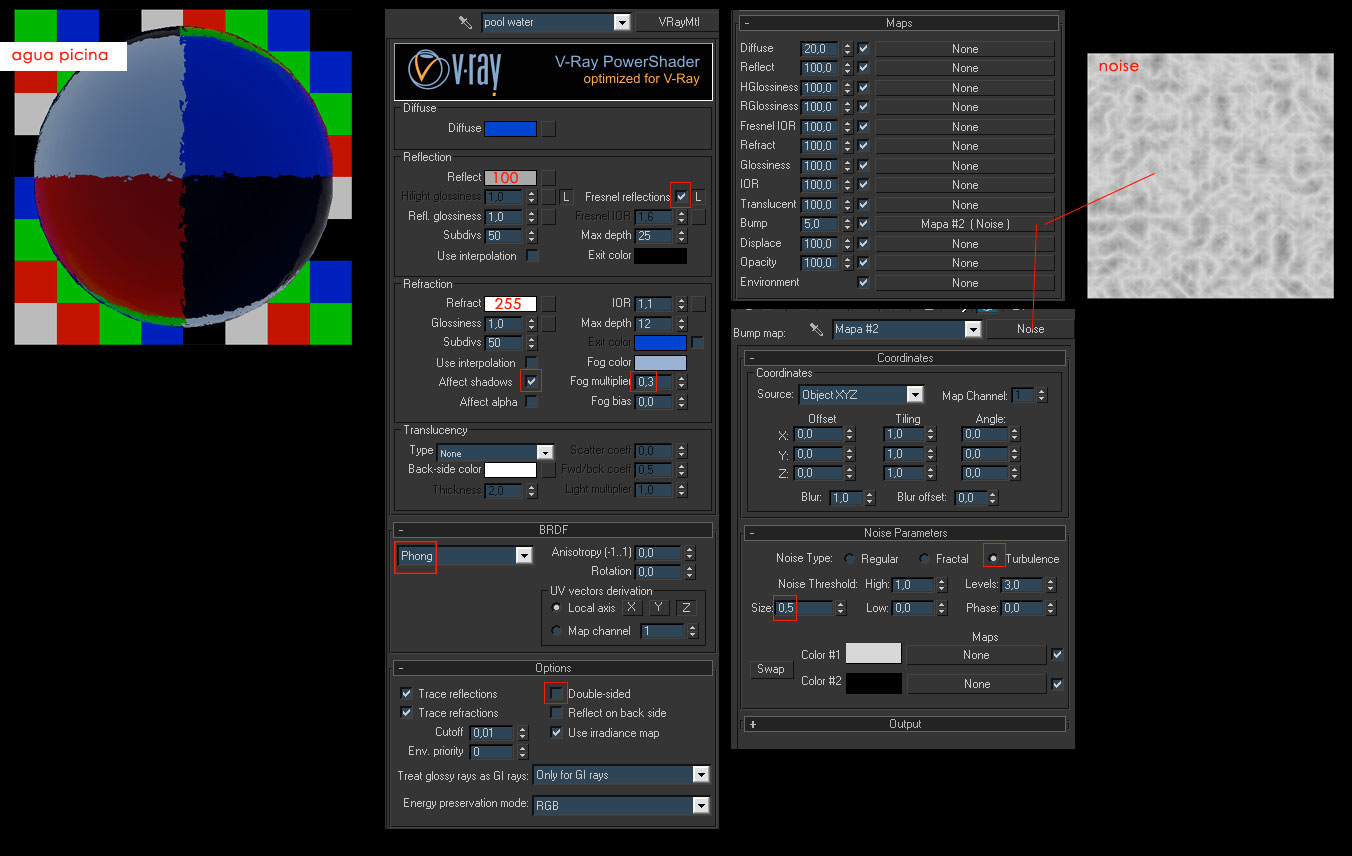Open the Mapa #2 bump map name dropdown
The image size is (1352, 856).
coord(973,329)
